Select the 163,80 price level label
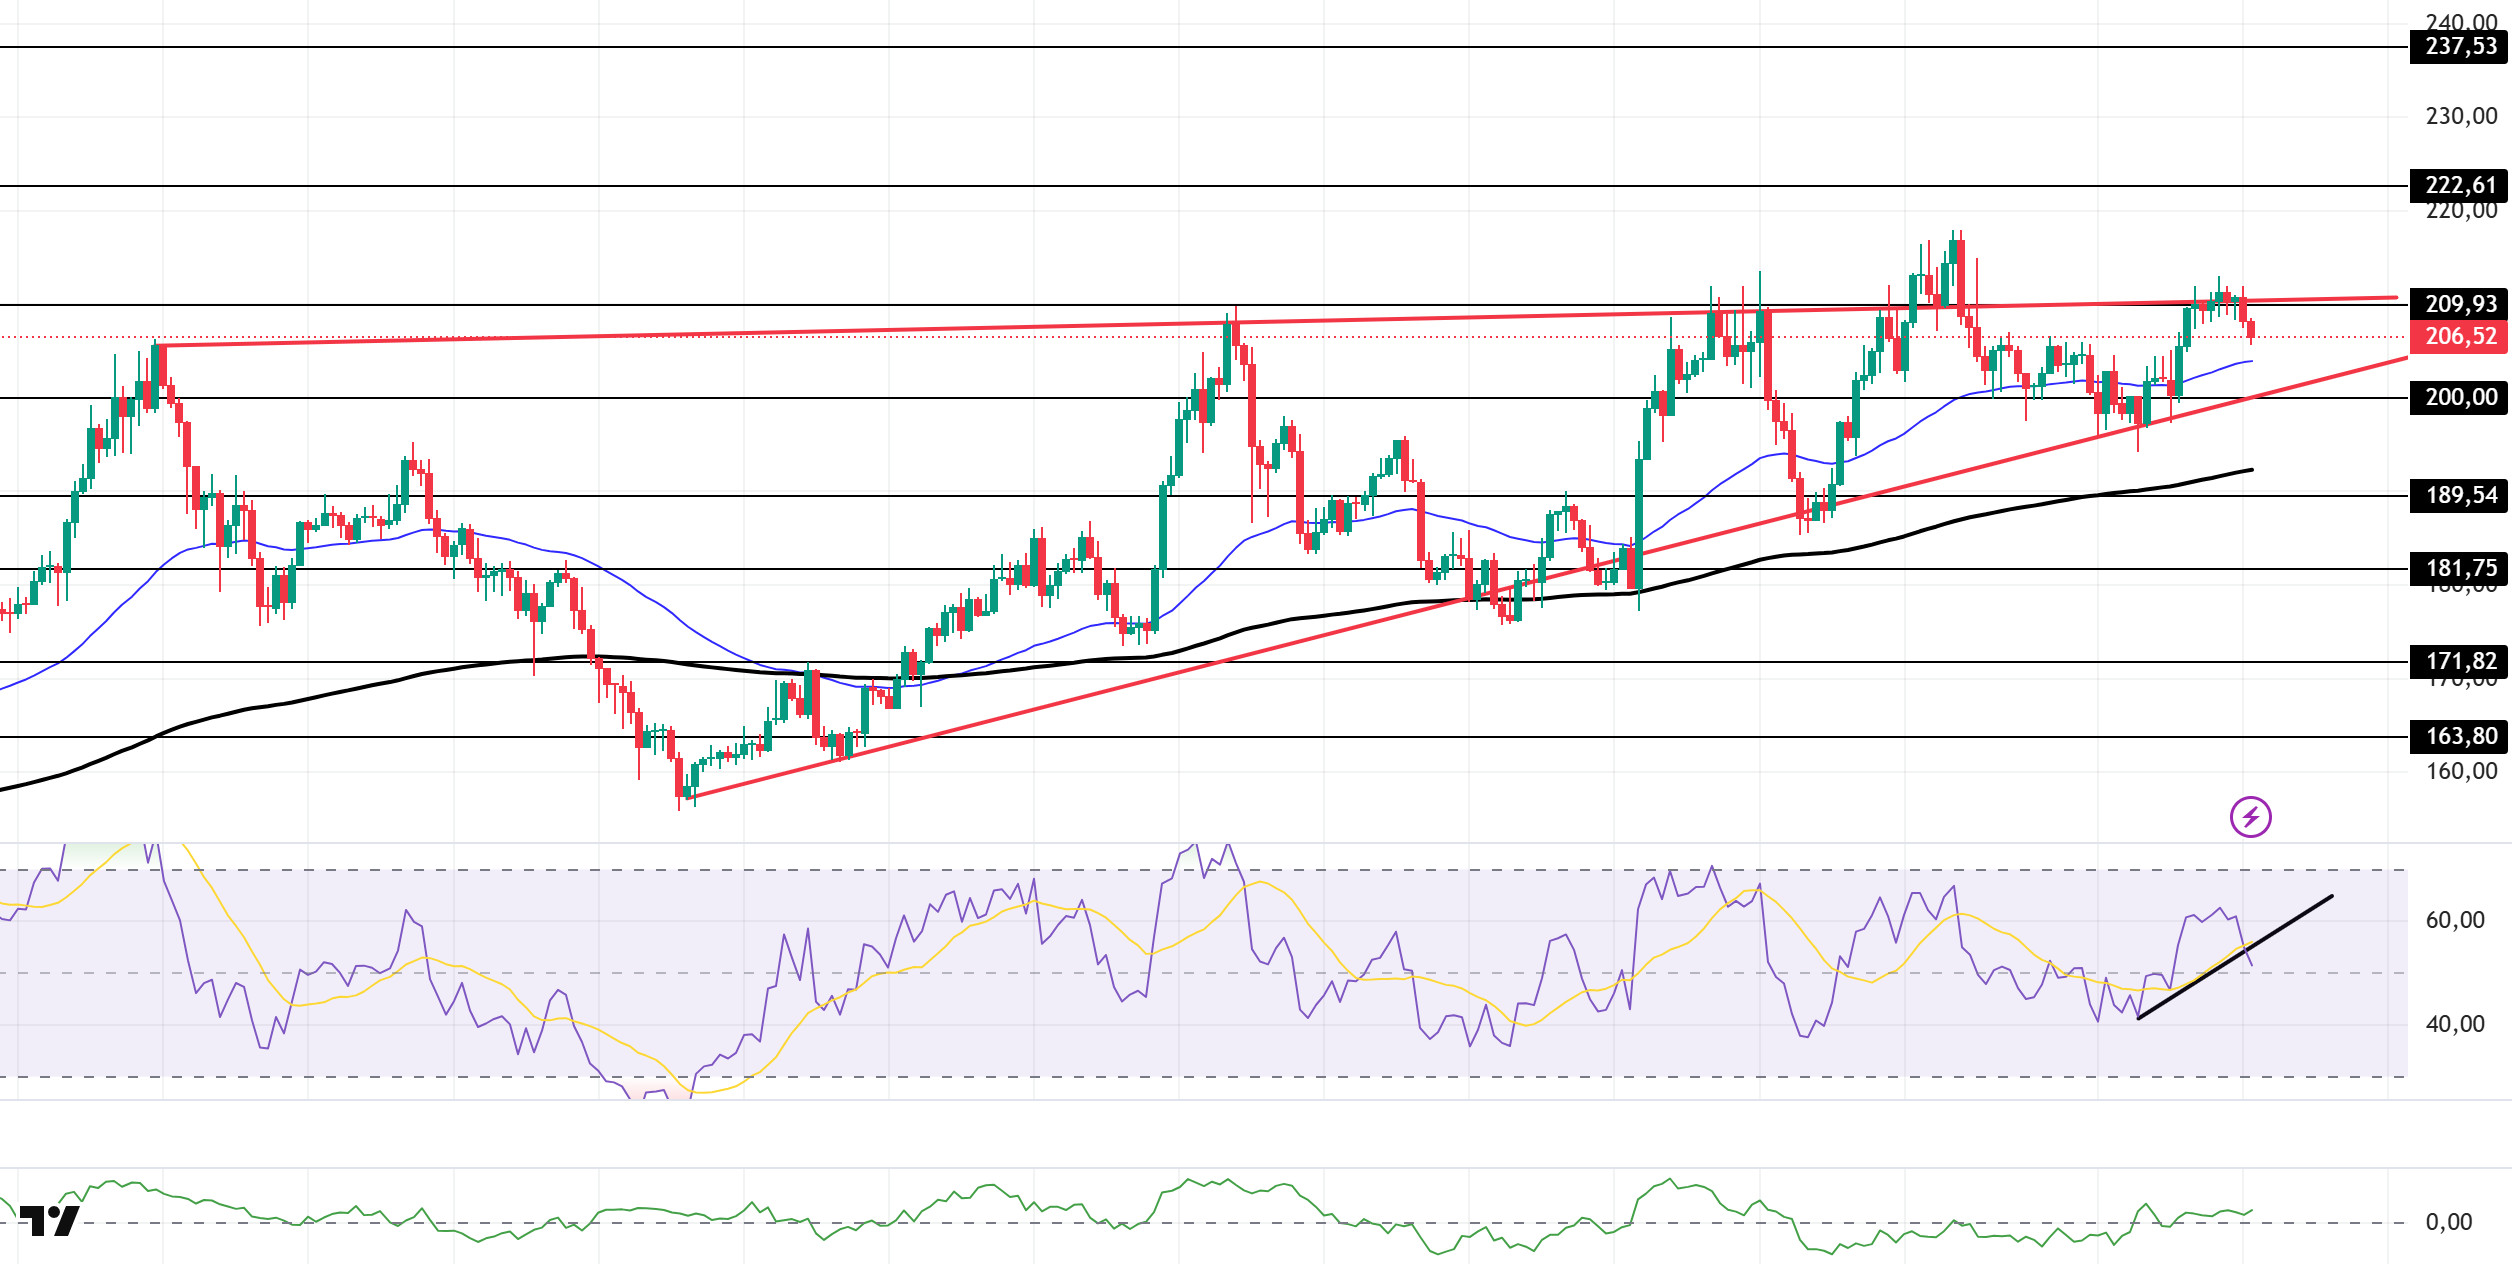 pos(2459,736)
